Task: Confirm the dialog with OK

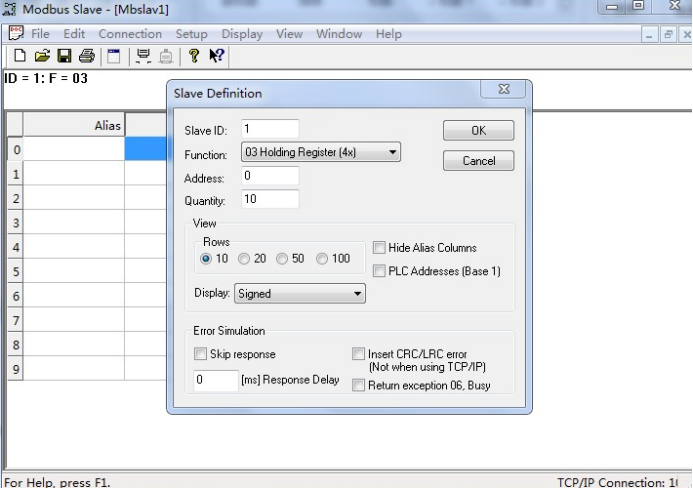Action: 479,130
